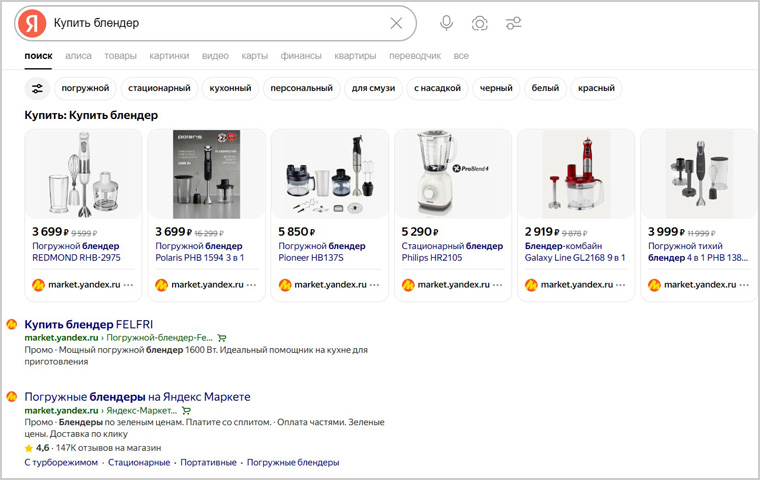Select the белый filter chip
Screen dimensions: 760x480
545,88
